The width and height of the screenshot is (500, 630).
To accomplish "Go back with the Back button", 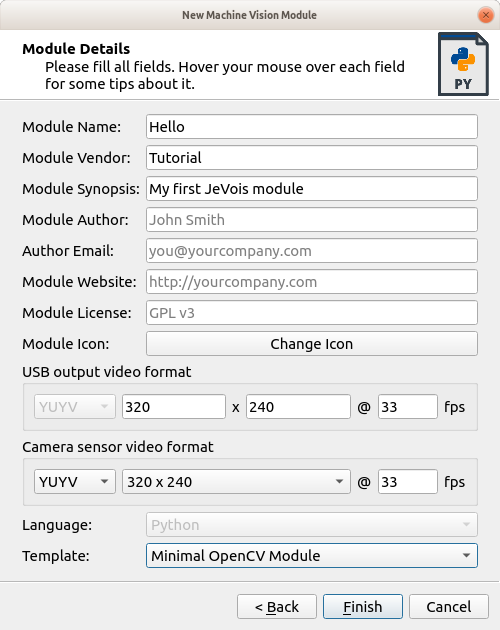I will [x=277, y=607].
